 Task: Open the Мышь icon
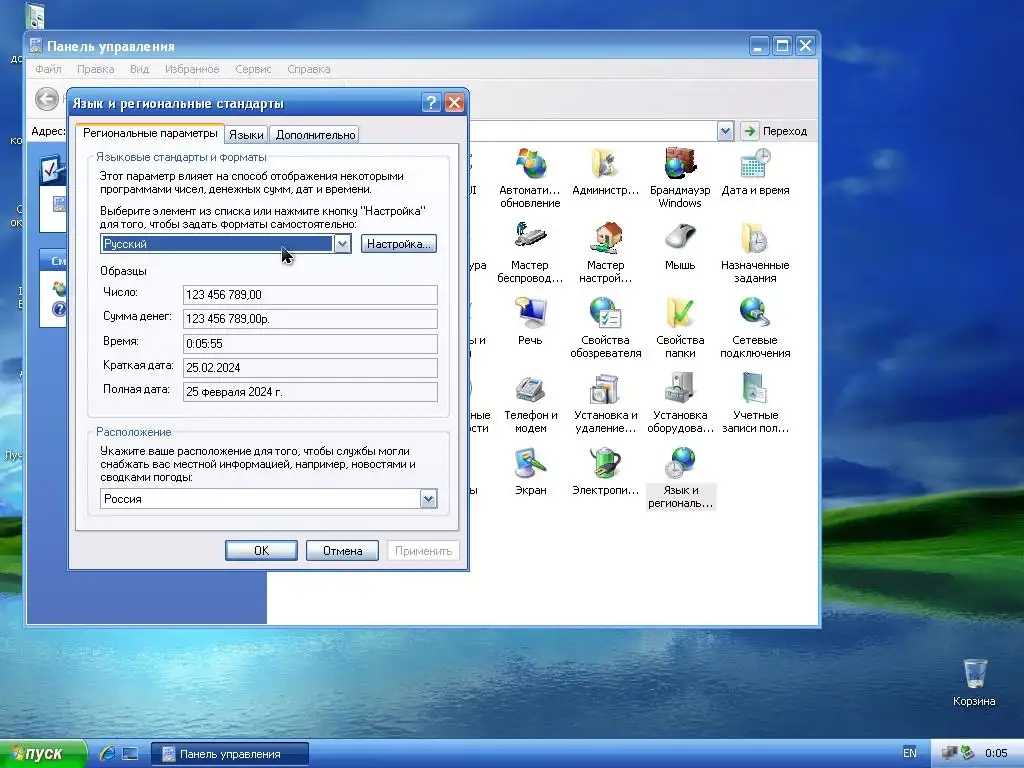[680, 246]
